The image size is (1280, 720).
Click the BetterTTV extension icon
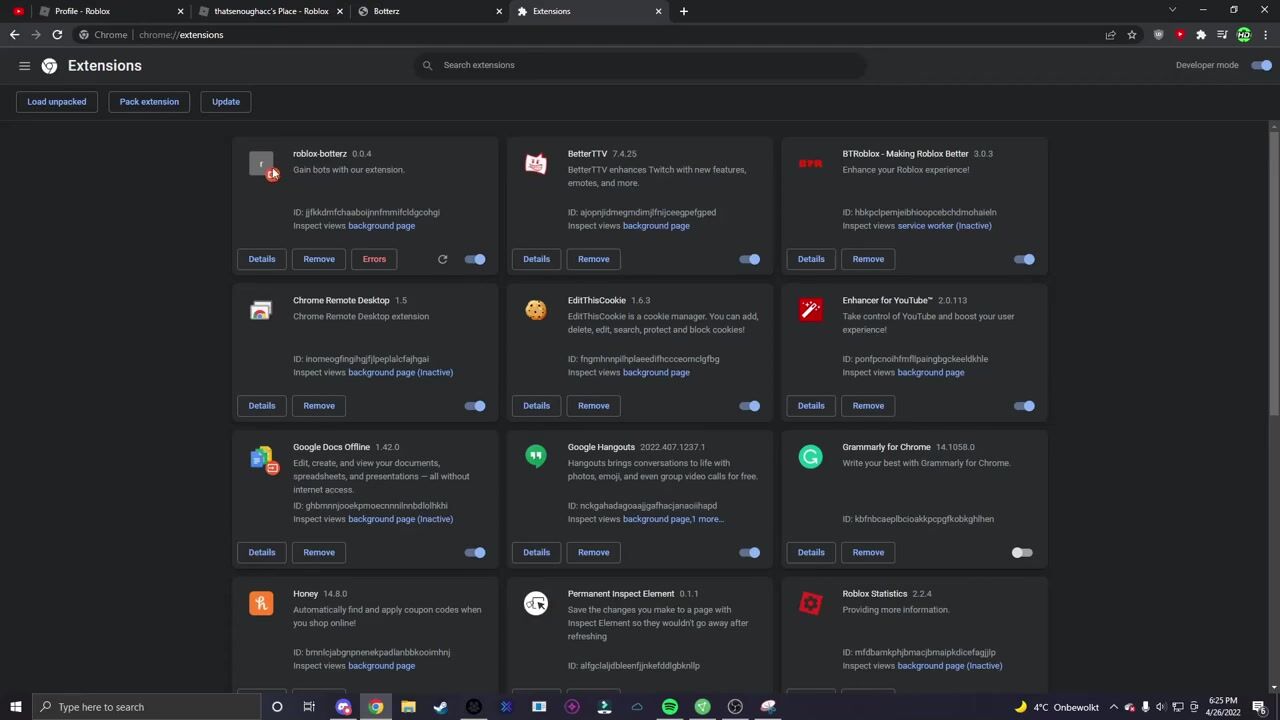[x=536, y=164]
